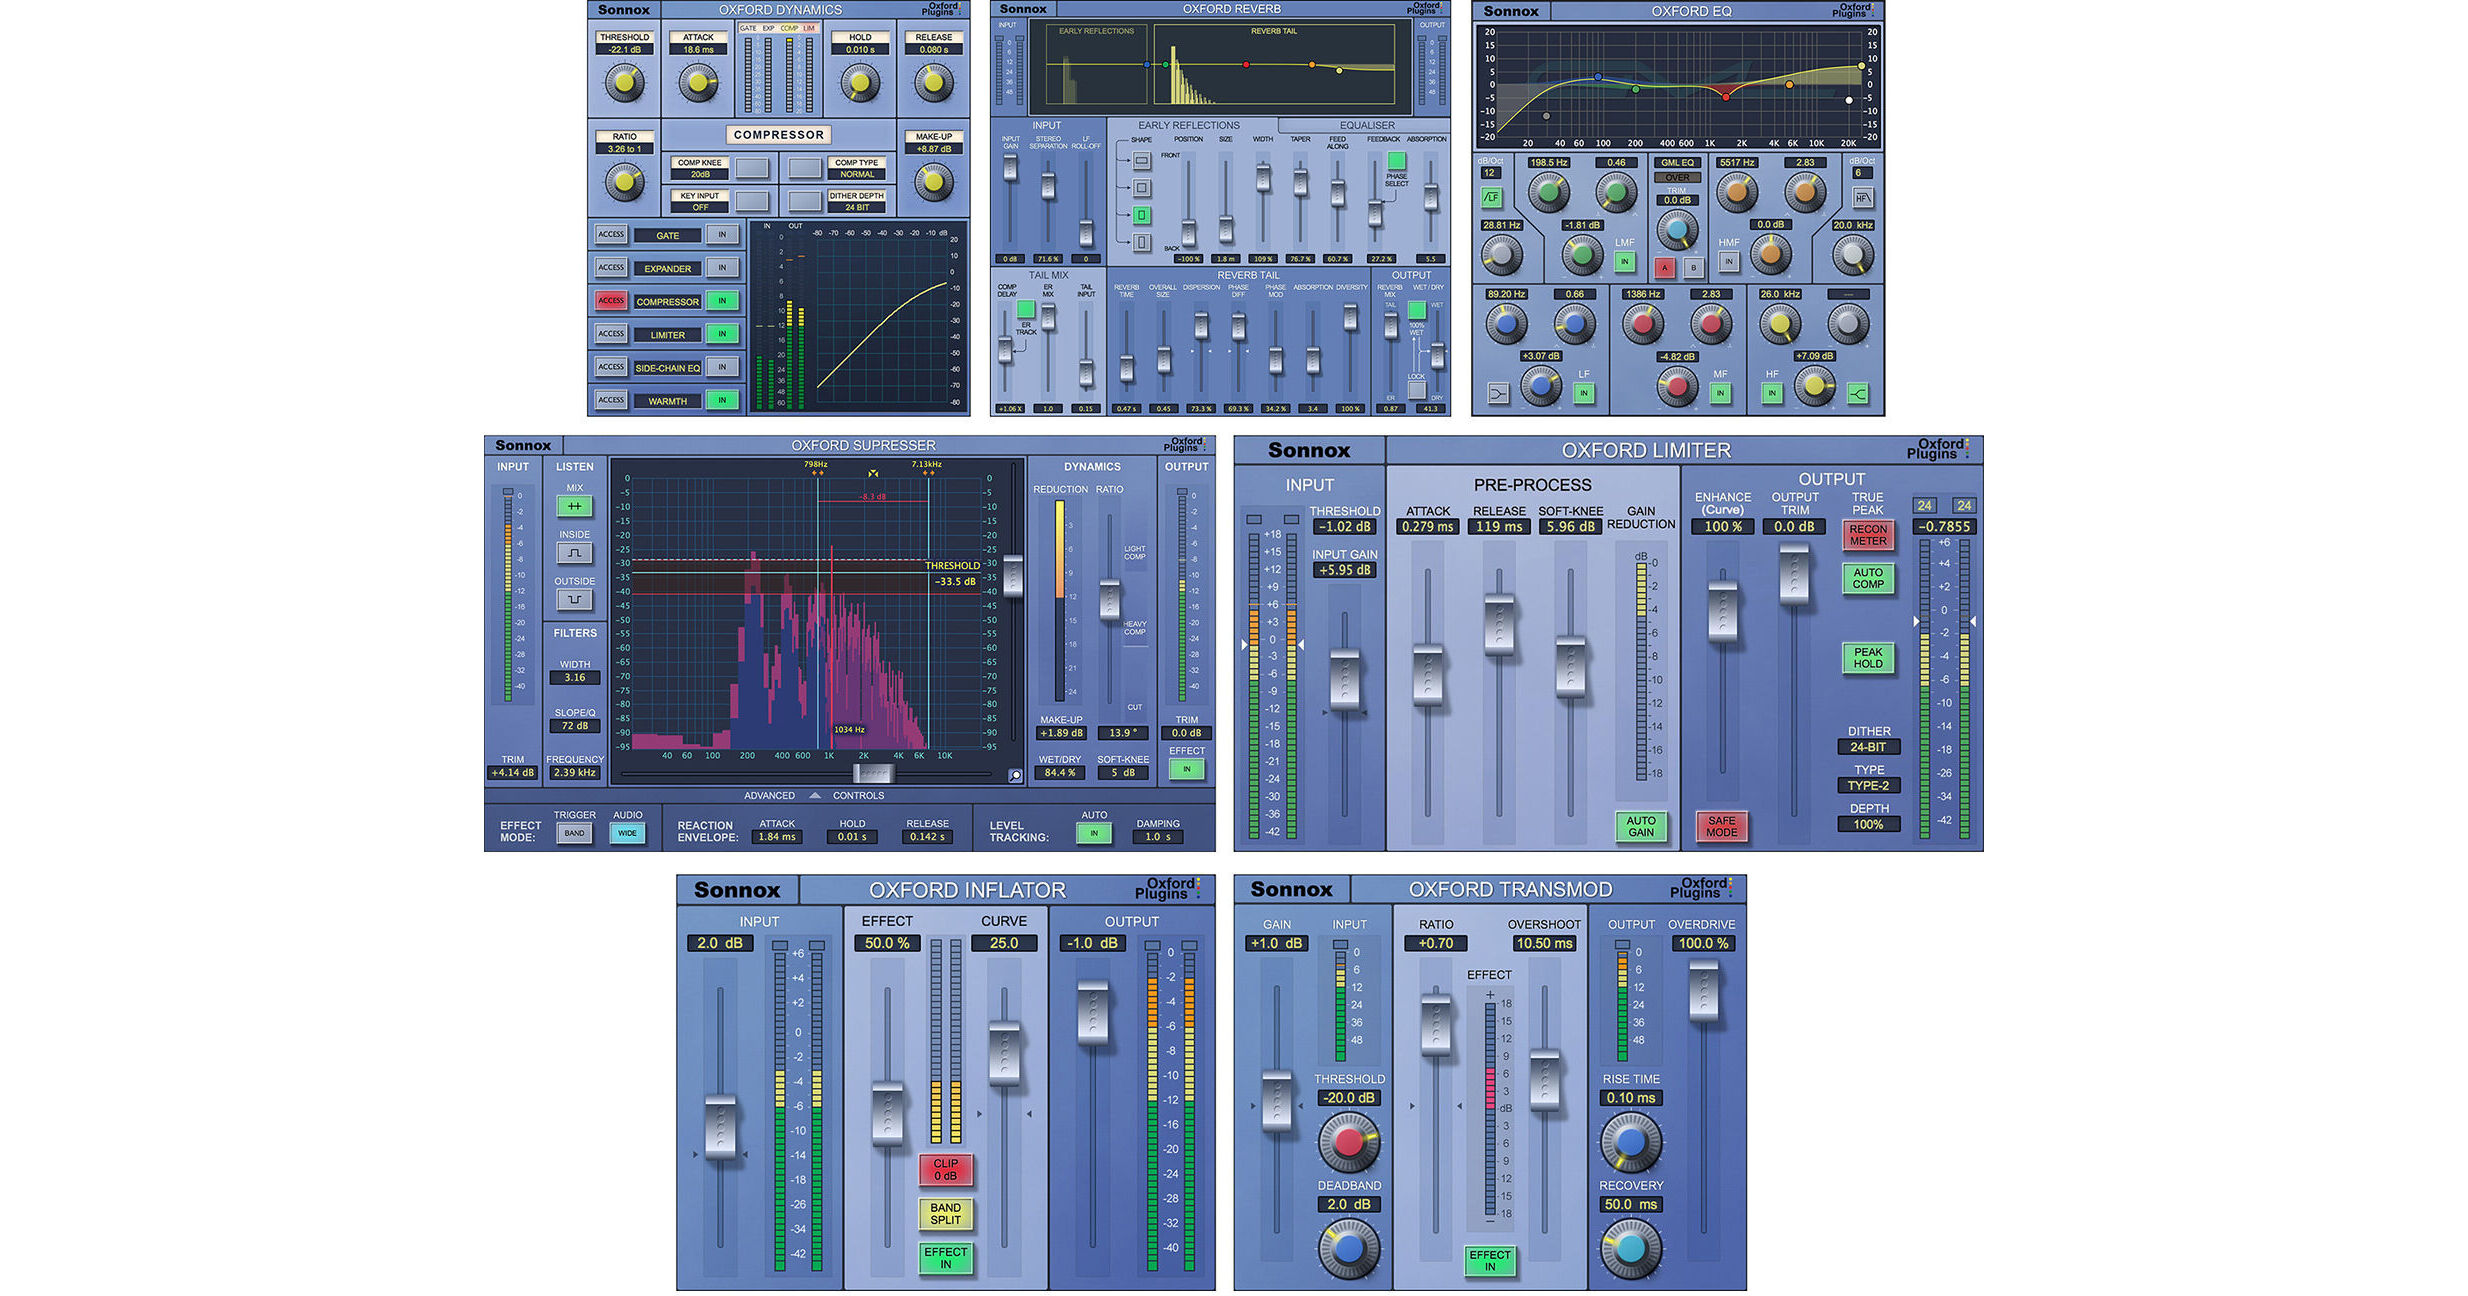This screenshot has width=2468, height=1296.
Task: Collapse the Advanced Controls triangle in Supresser
Action: click(814, 796)
